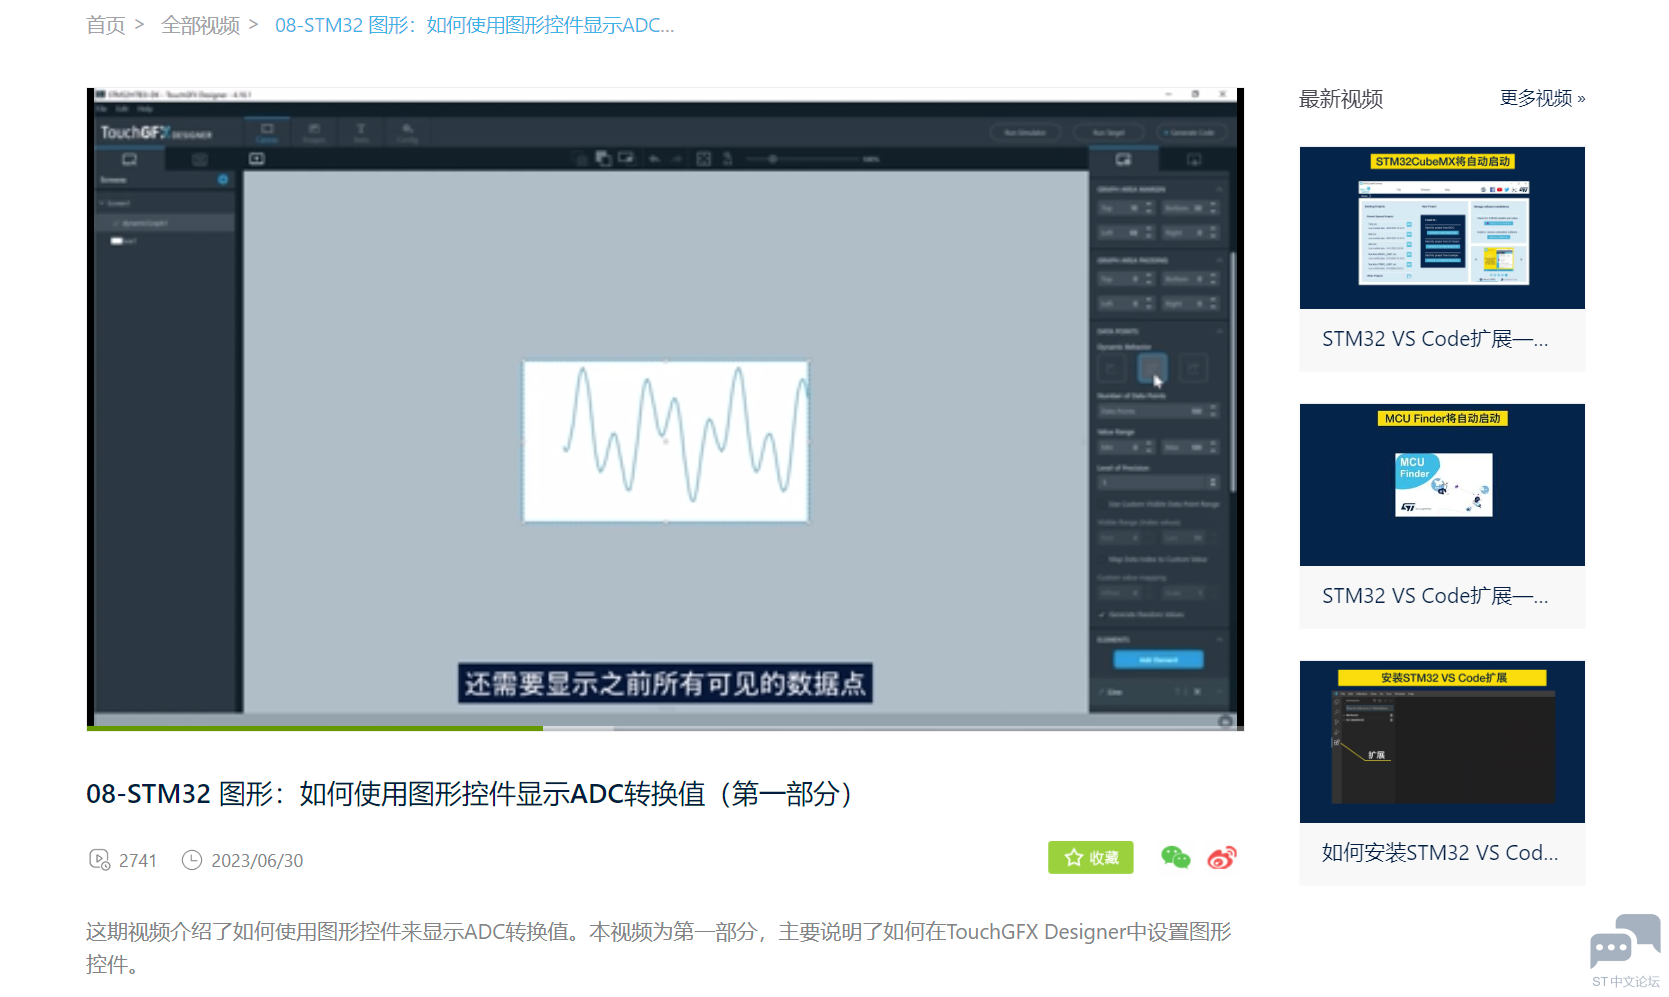Go to the 首页 breadcrumb link
This screenshot has height=997, width=1669.
coord(105,25)
